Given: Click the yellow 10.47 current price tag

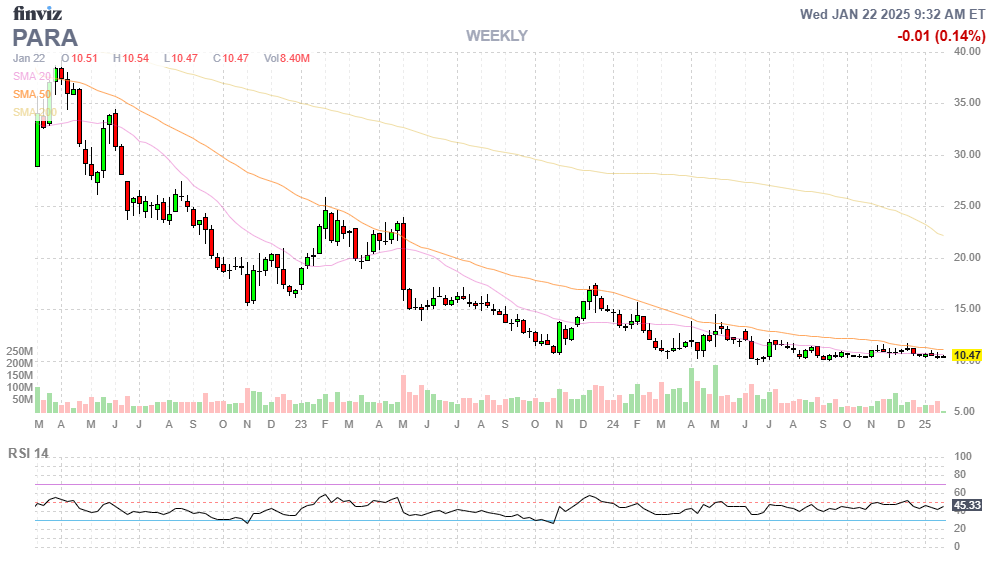Looking at the screenshot, I should (966, 355).
